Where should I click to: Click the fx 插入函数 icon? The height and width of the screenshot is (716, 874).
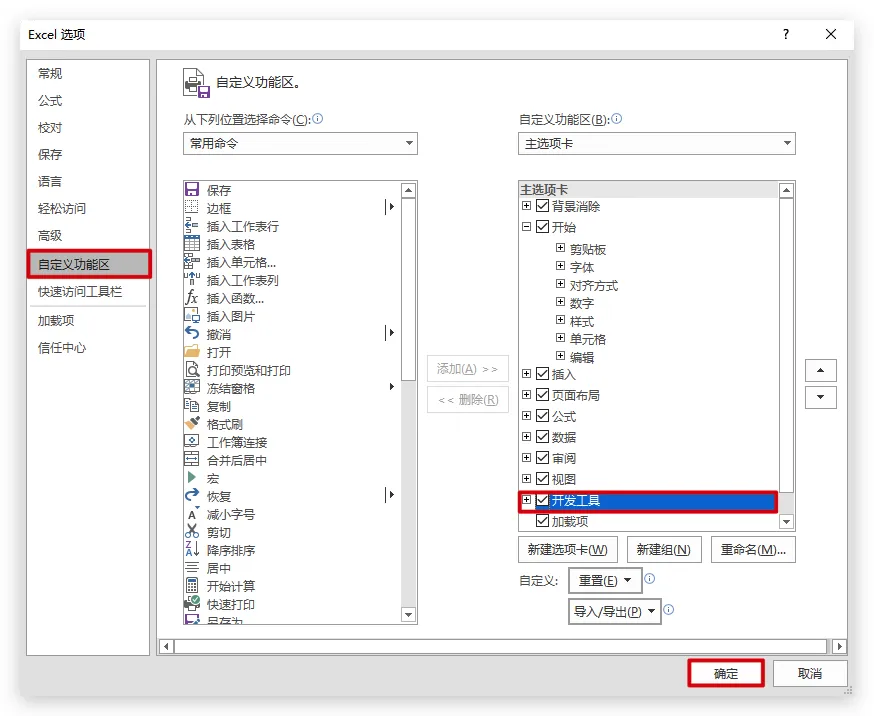click(192, 297)
